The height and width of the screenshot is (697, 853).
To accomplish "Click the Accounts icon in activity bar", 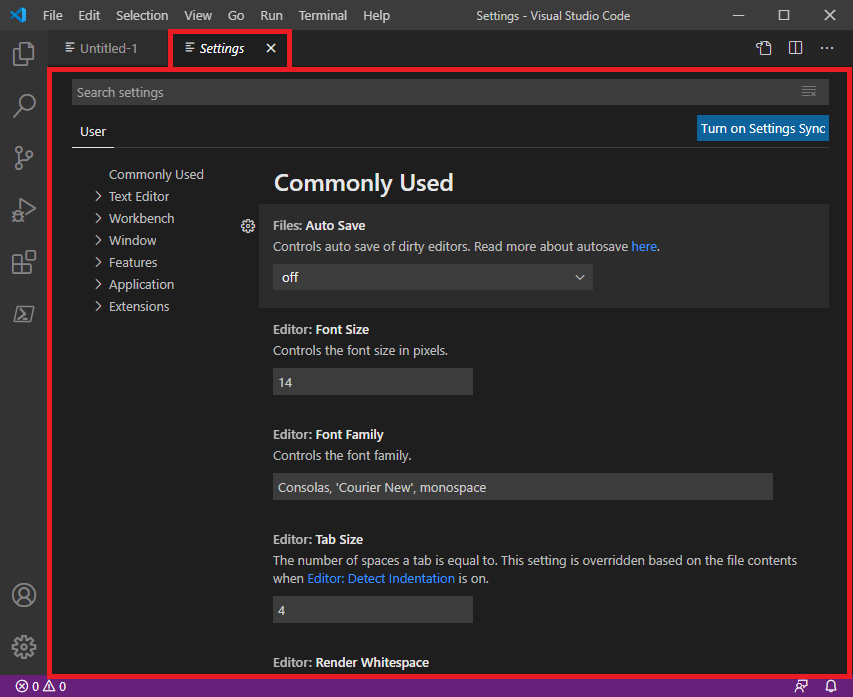I will coord(23,595).
